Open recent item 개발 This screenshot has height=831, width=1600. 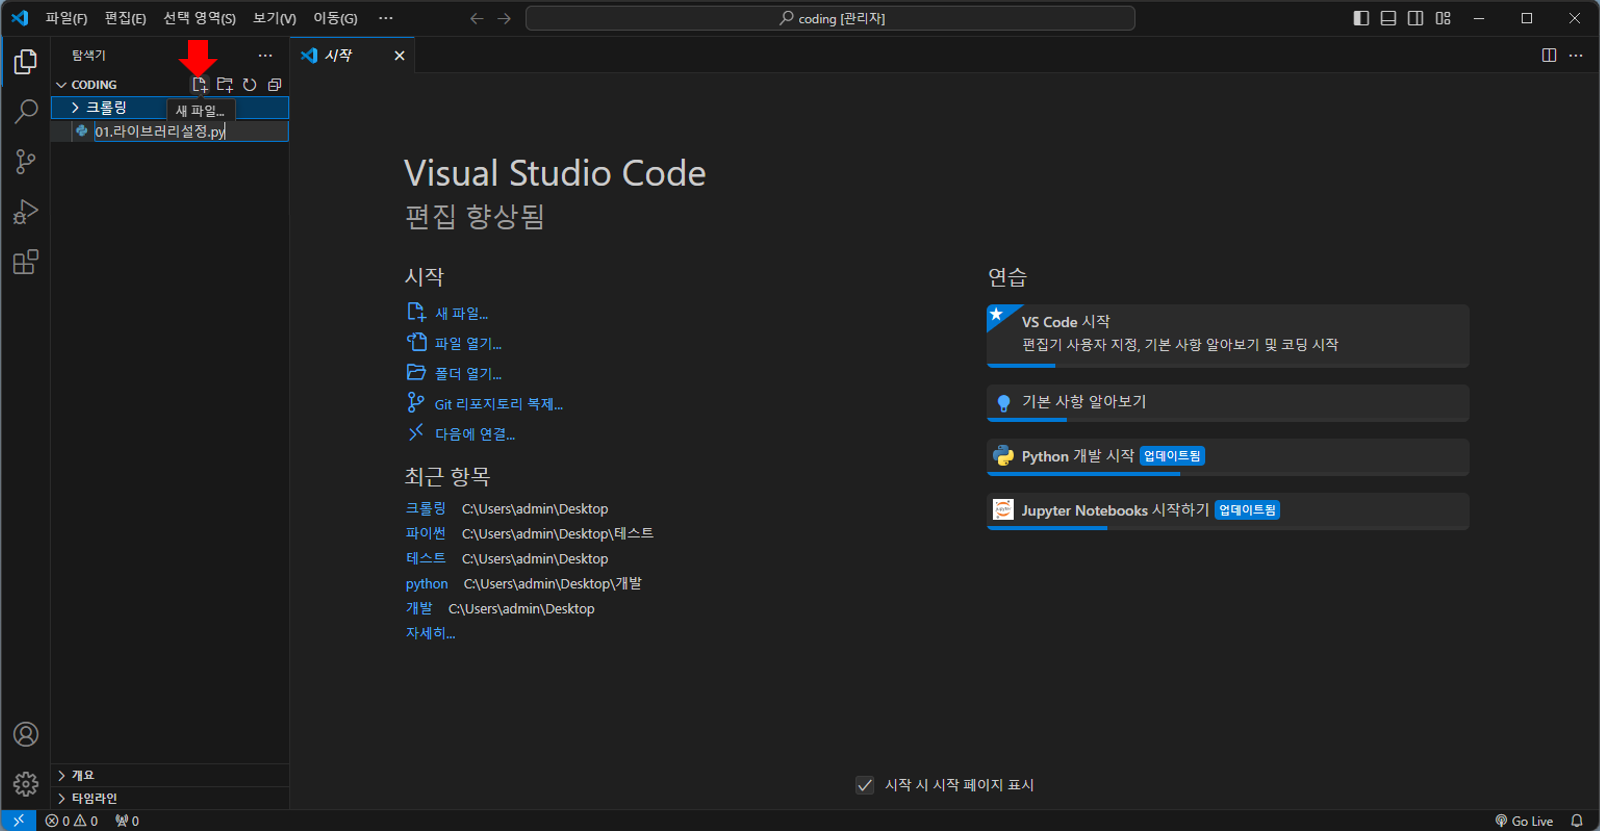click(x=419, y=609)
